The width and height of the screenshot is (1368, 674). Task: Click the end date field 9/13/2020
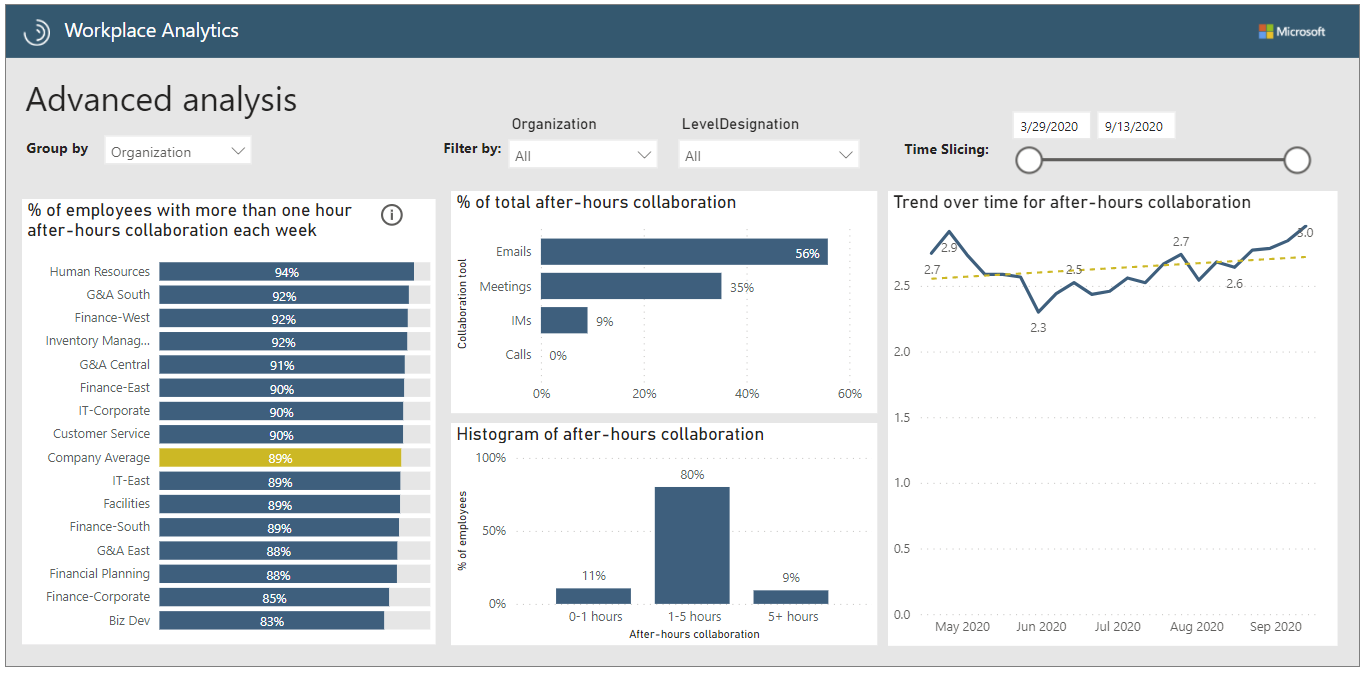[x=1135, y=126]
